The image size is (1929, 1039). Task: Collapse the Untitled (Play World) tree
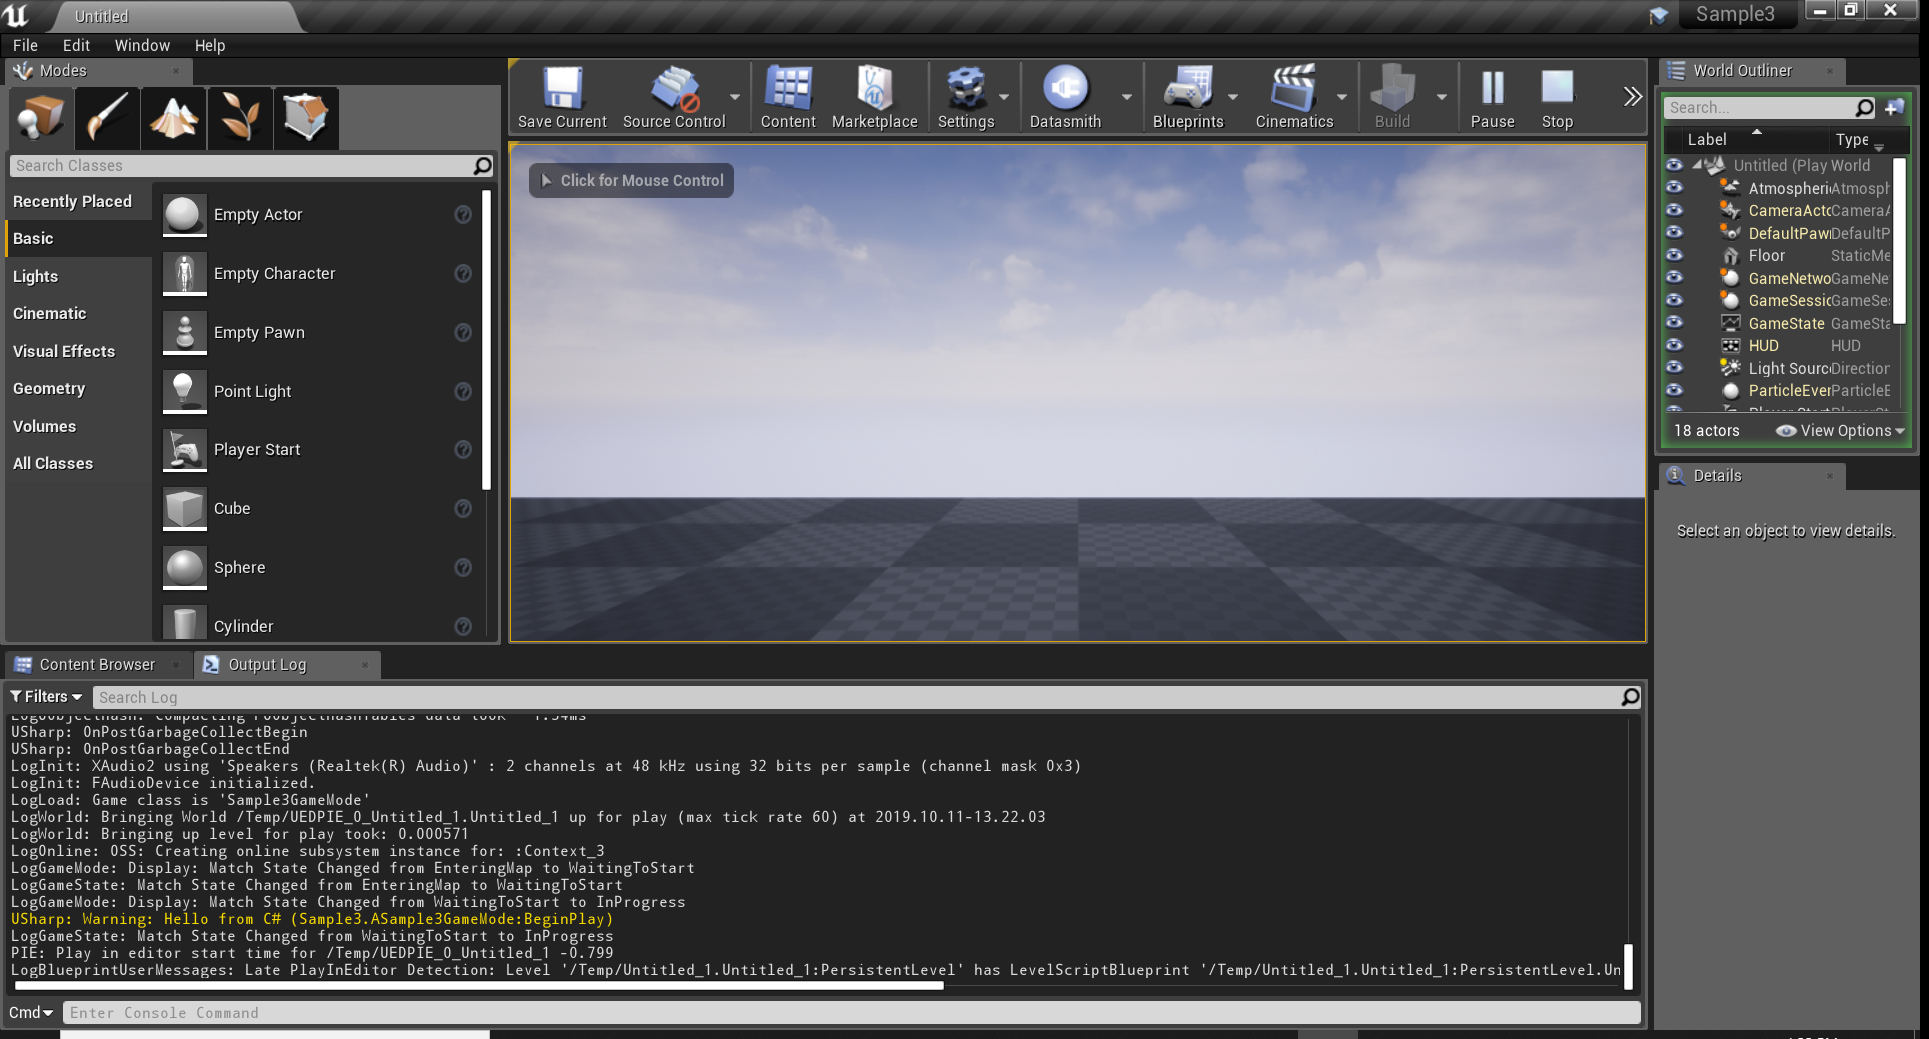tap(1697, 166)
